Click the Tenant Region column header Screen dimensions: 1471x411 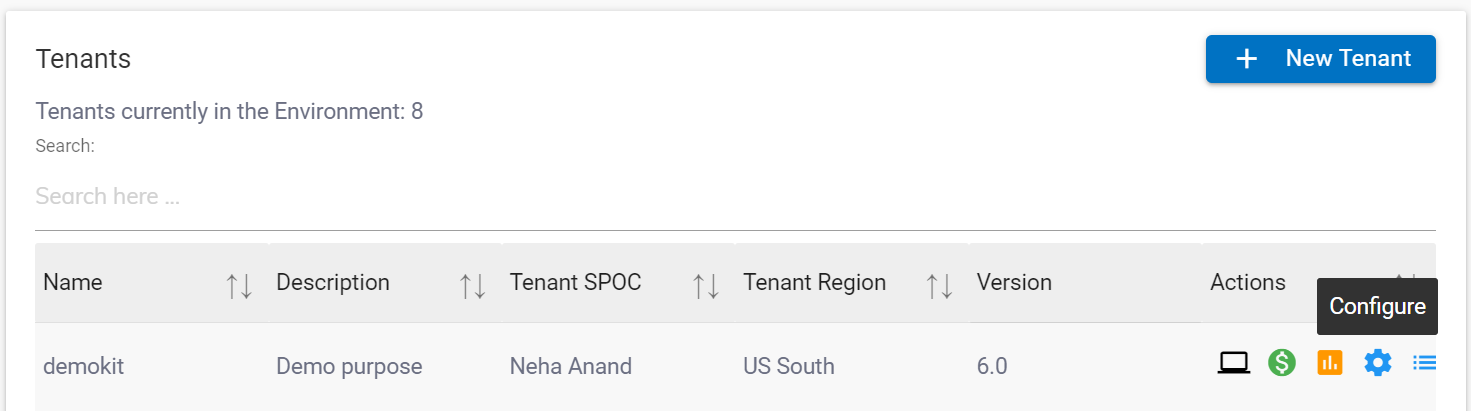814,283
